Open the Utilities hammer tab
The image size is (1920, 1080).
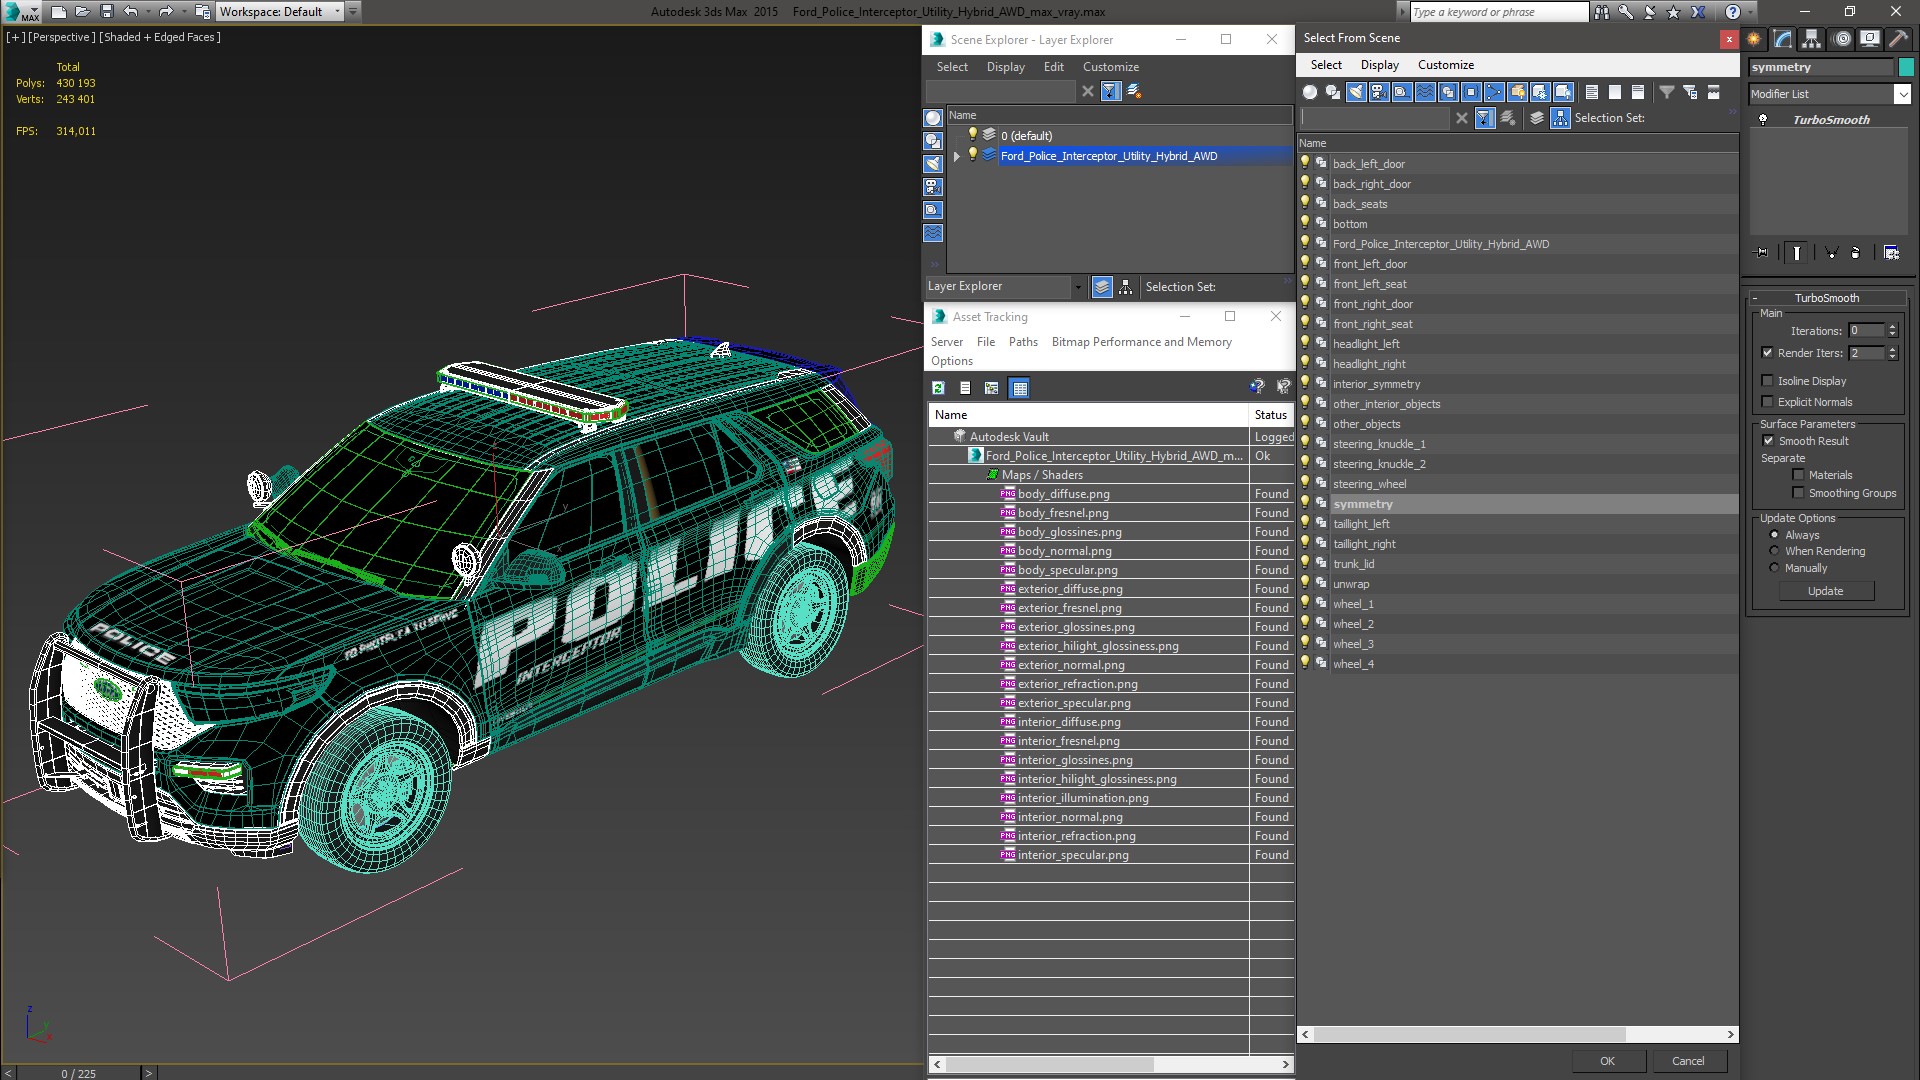1898,39
